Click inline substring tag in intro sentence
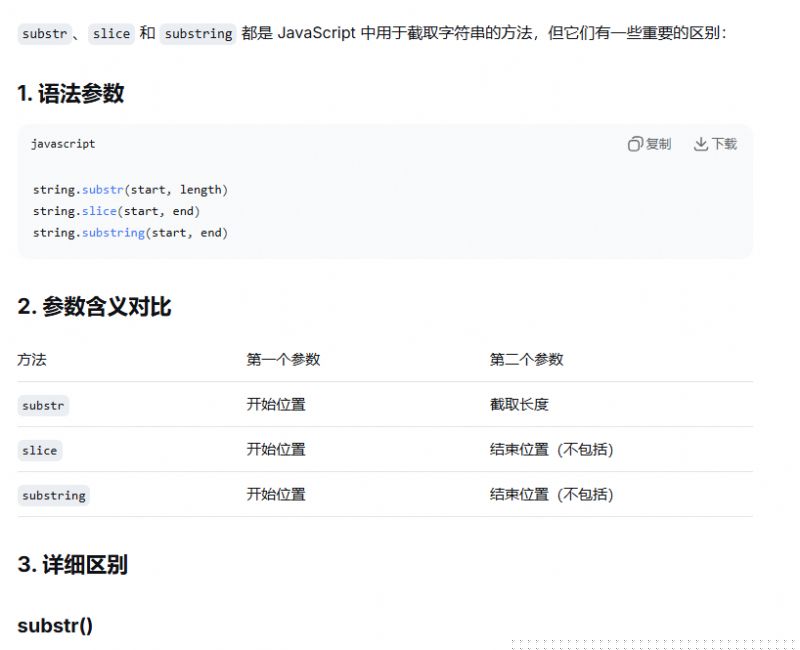 tap(198, 33)
